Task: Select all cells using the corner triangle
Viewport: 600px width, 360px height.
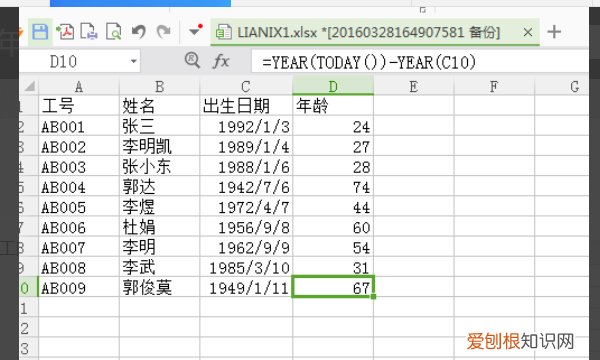Action: tap(29, 86)
